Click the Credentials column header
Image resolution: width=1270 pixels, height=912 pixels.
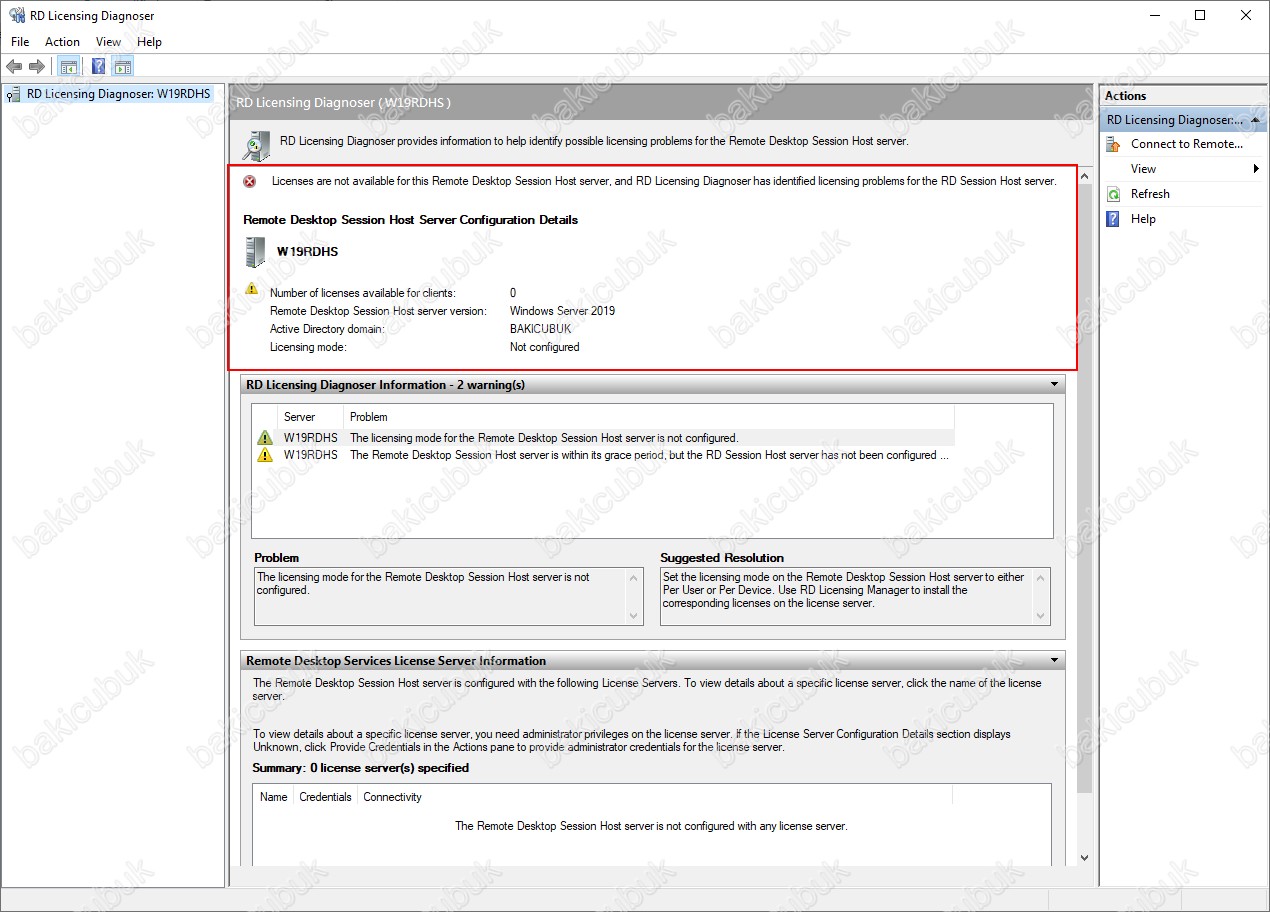point(325,797)
